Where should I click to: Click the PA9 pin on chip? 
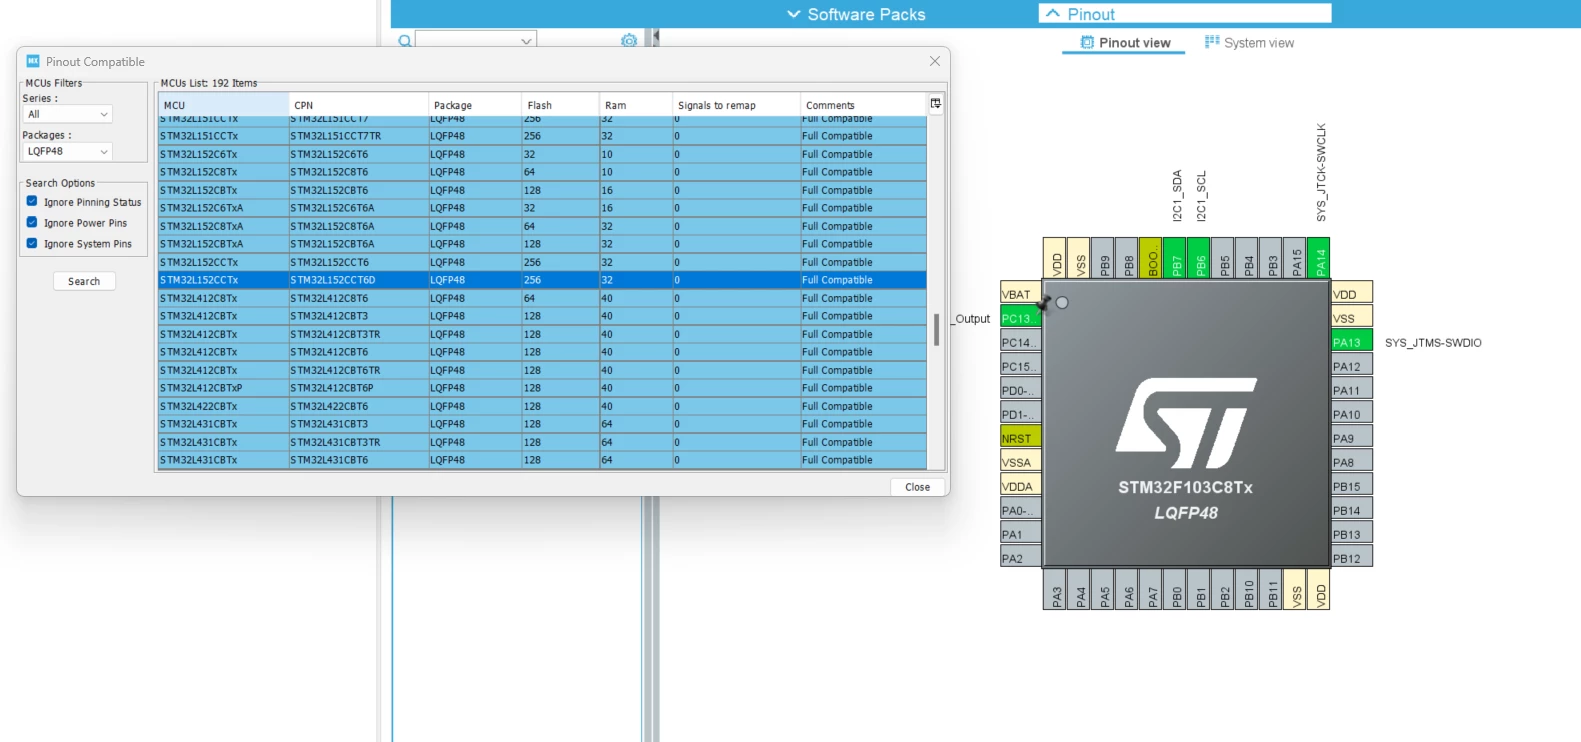1352,438
